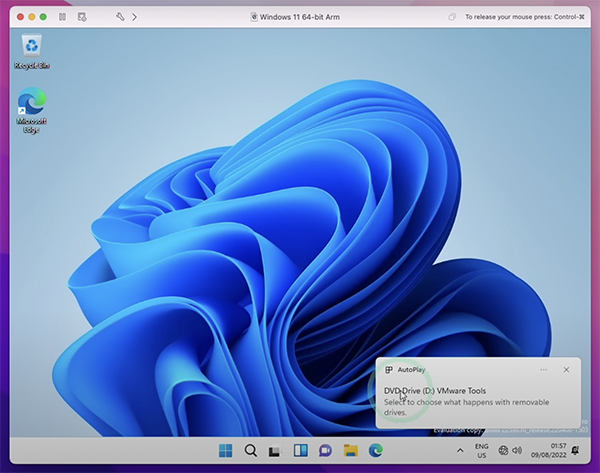
Task: Open clock and date 01:57
Action: (548, 450)
